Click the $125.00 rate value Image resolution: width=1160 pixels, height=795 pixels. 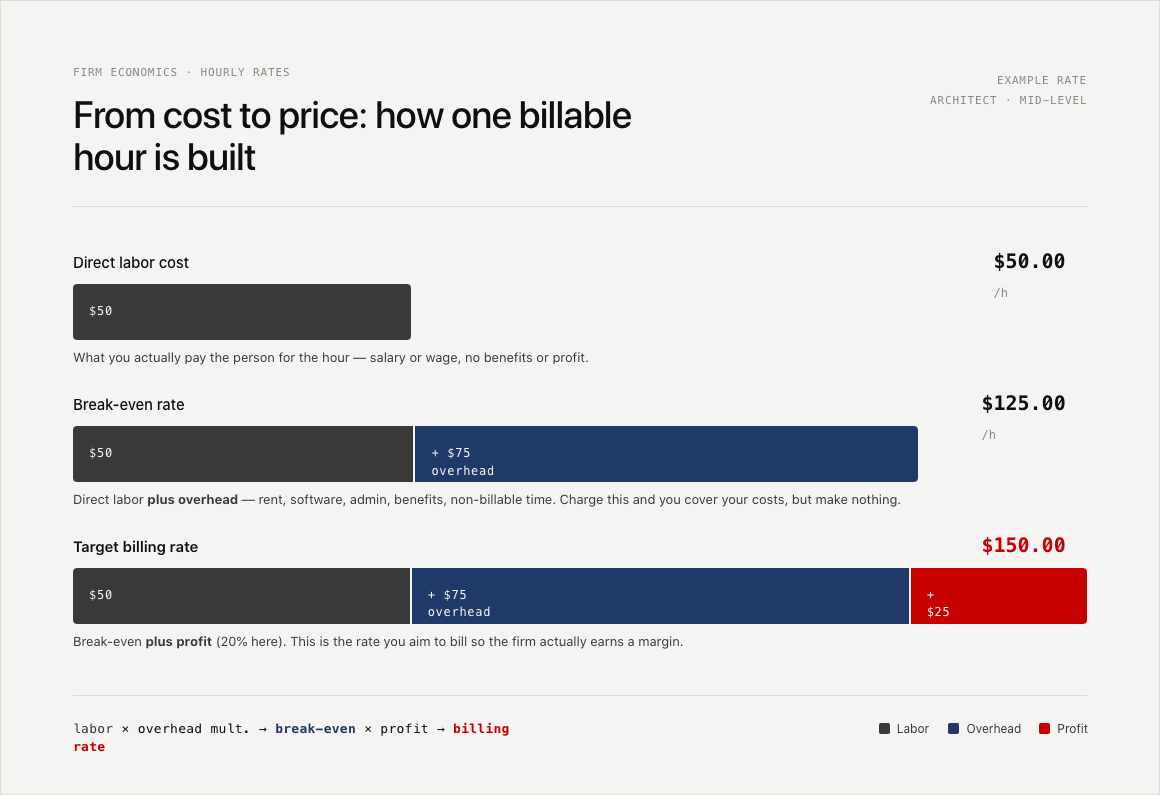[x=1023, y=404]
